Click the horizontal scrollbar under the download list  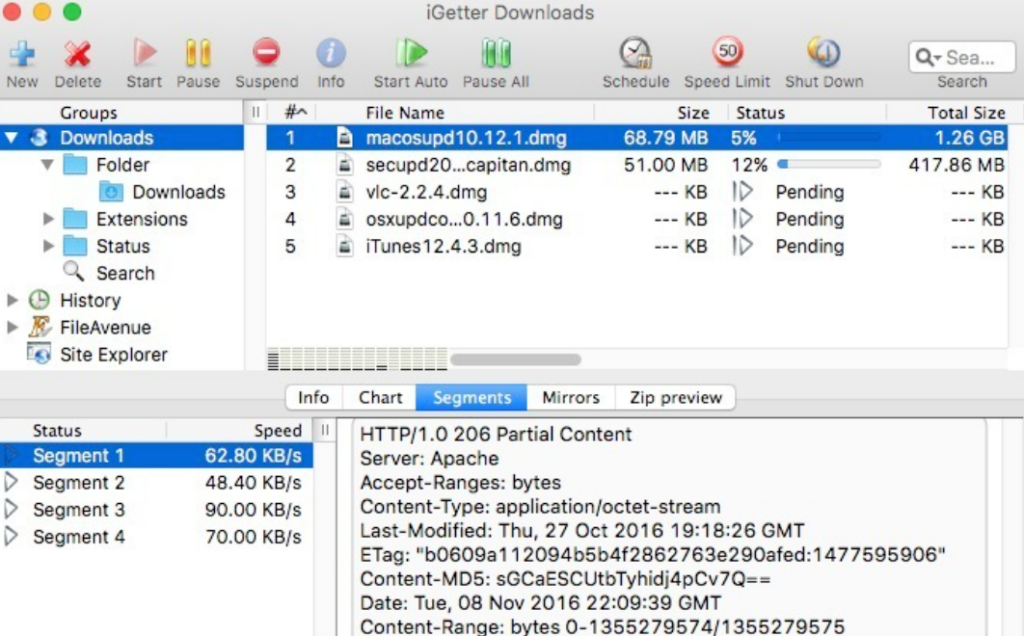pos(515,359)
